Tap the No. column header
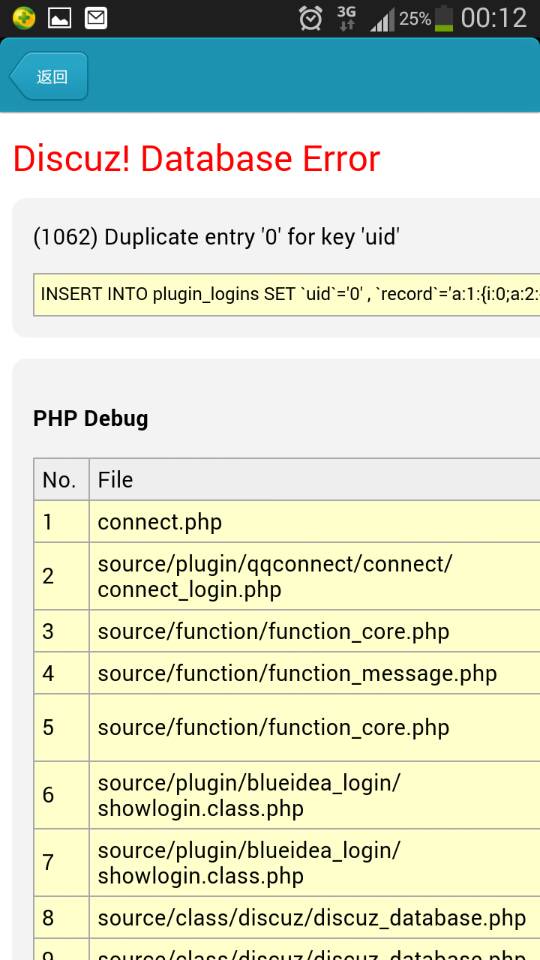Screen dimensions: 540x960 pyautogui.click(x=61, y=479)
